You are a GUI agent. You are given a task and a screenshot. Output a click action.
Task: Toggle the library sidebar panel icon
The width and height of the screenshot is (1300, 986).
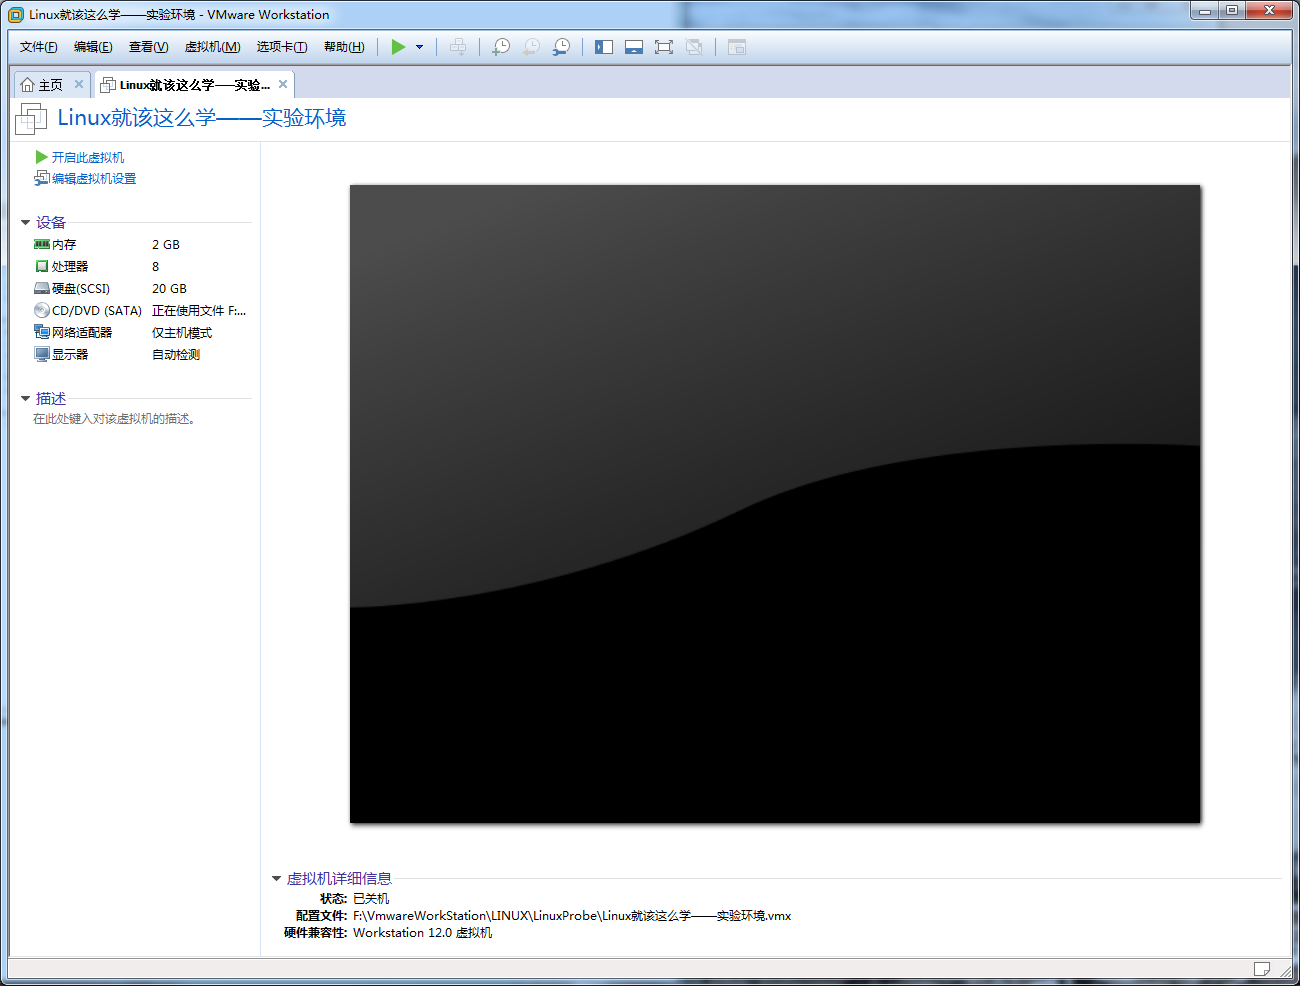(604, 47)
